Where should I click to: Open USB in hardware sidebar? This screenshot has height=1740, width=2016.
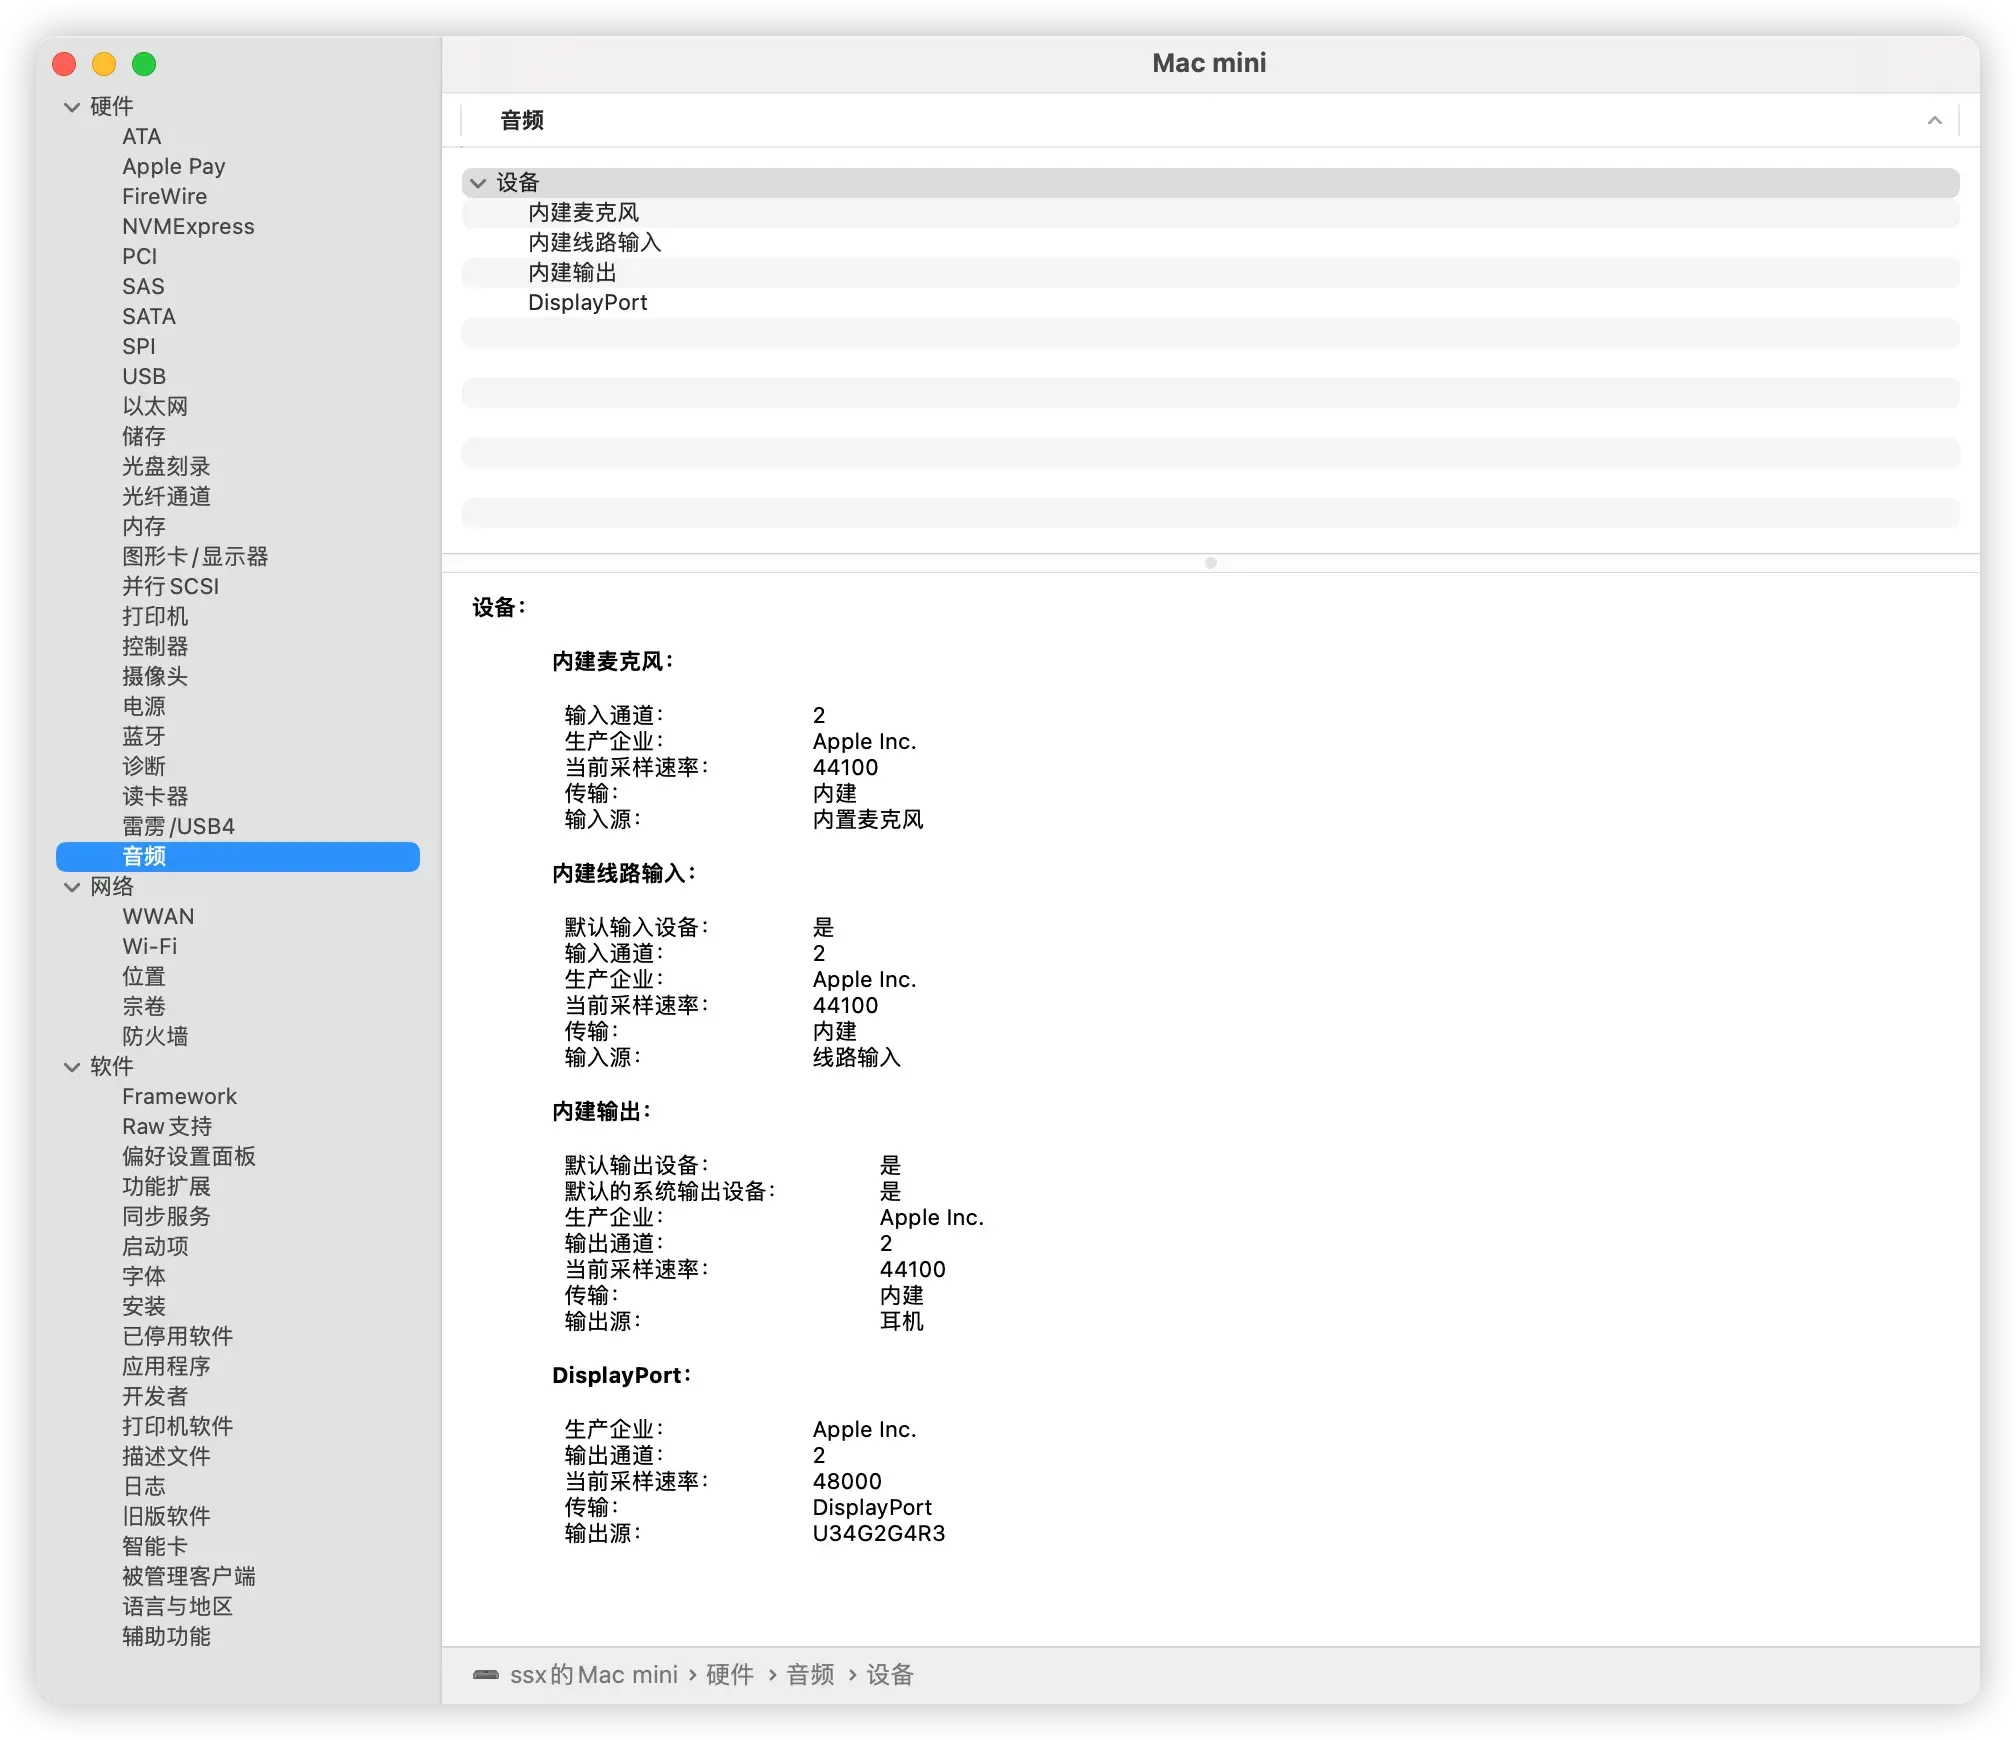(x=144, y=377)
